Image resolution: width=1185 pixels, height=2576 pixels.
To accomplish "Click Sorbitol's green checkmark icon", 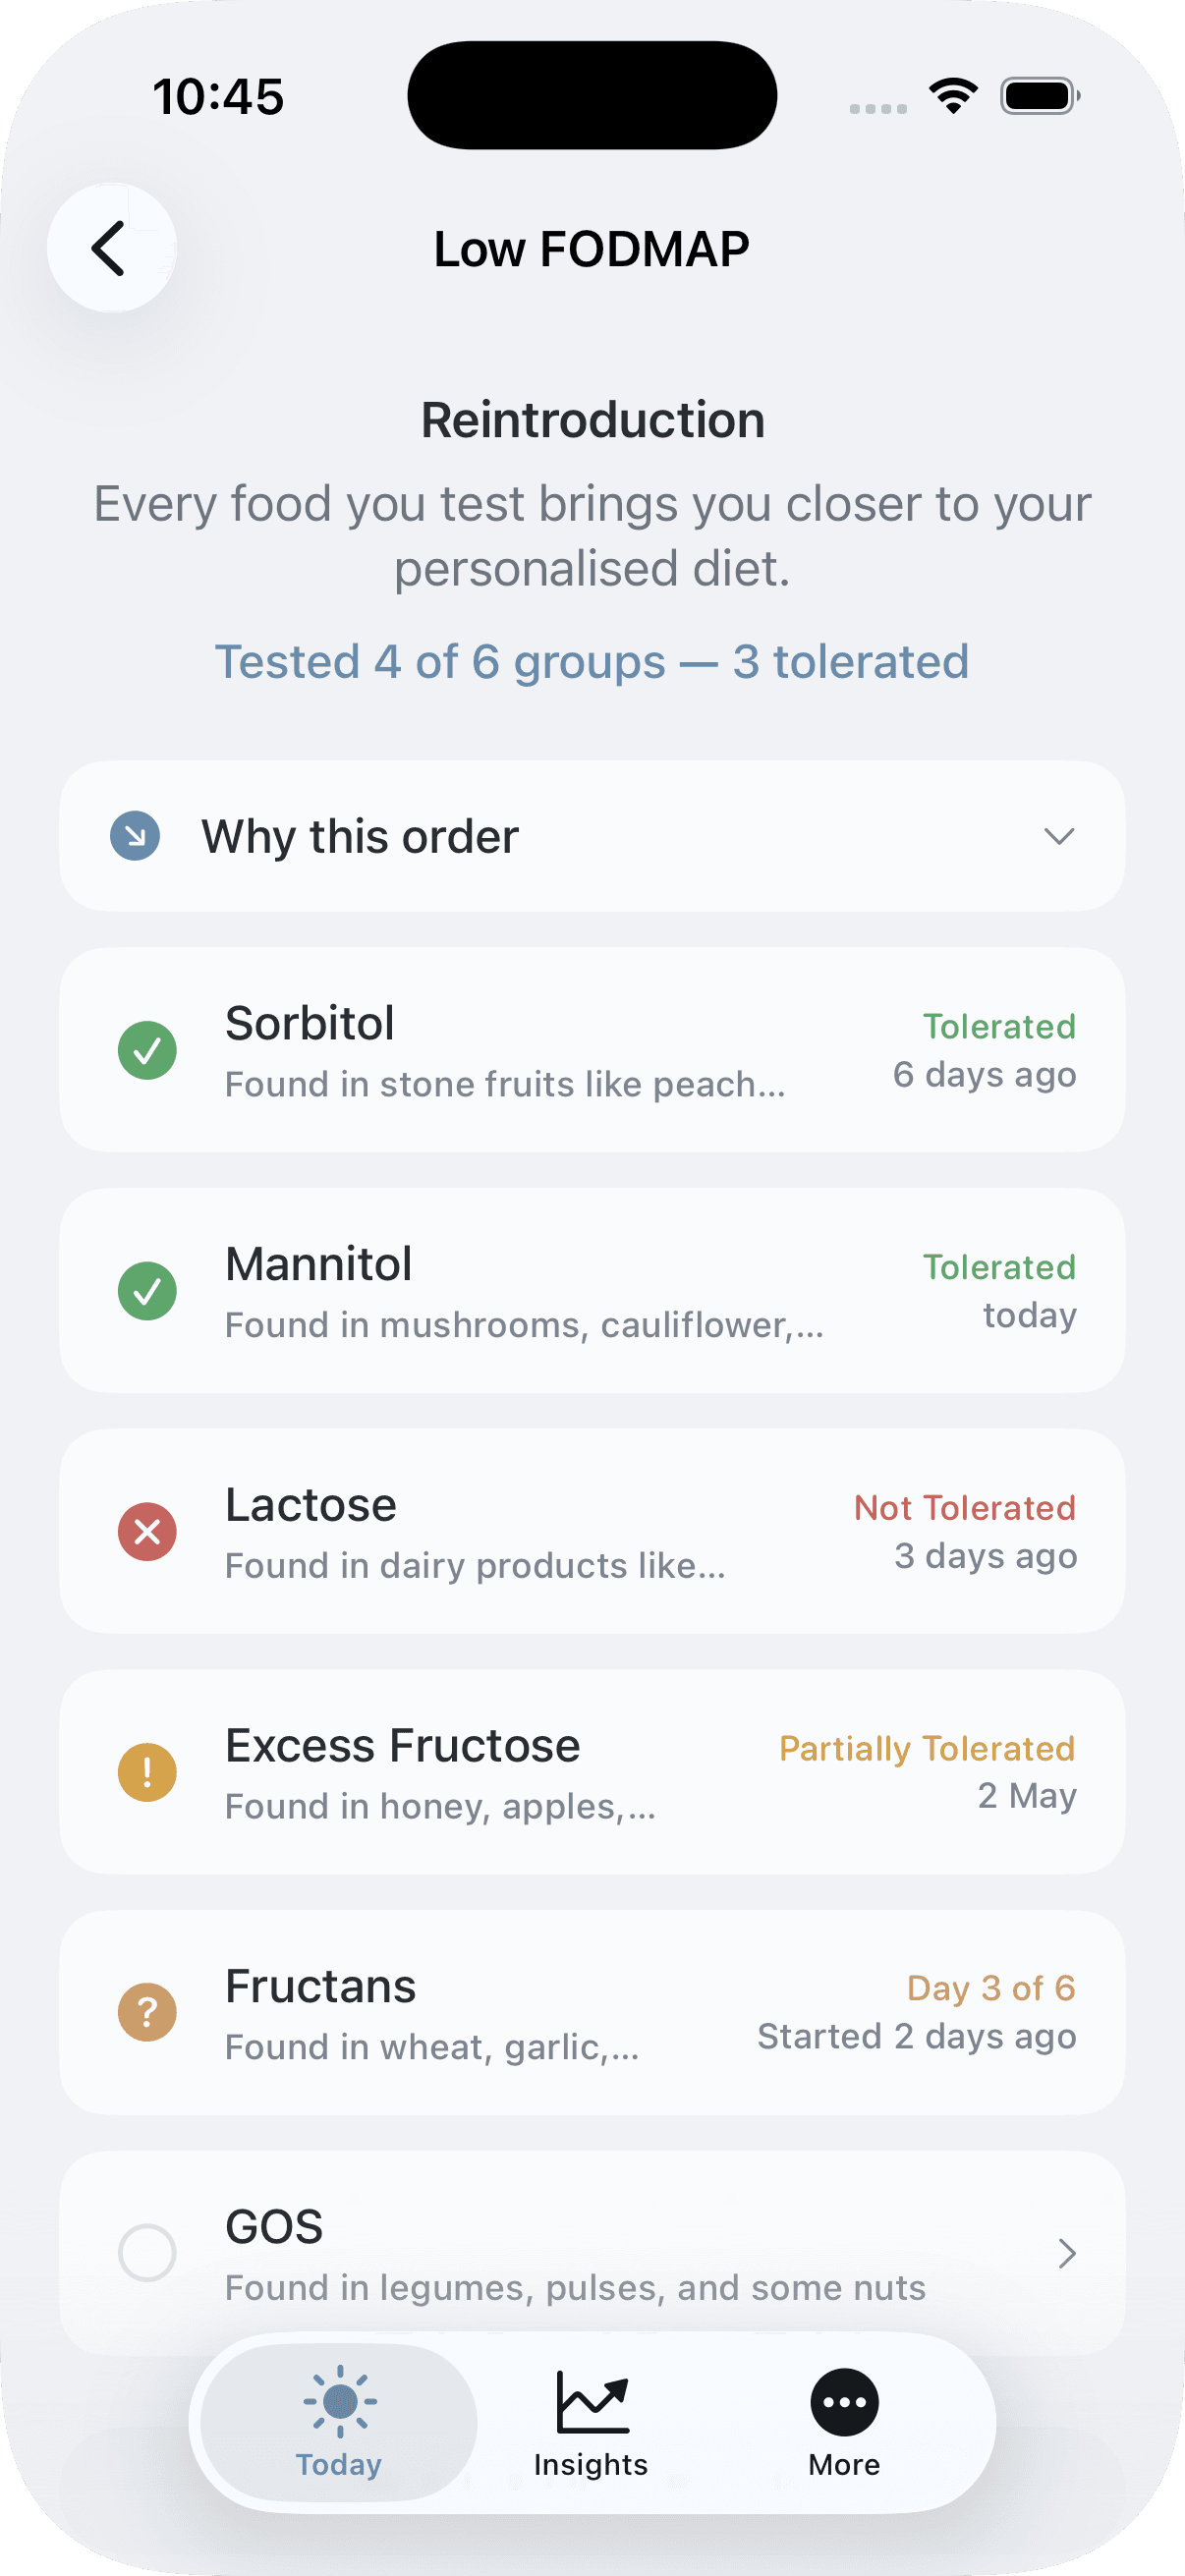I will pos(147,1050).
